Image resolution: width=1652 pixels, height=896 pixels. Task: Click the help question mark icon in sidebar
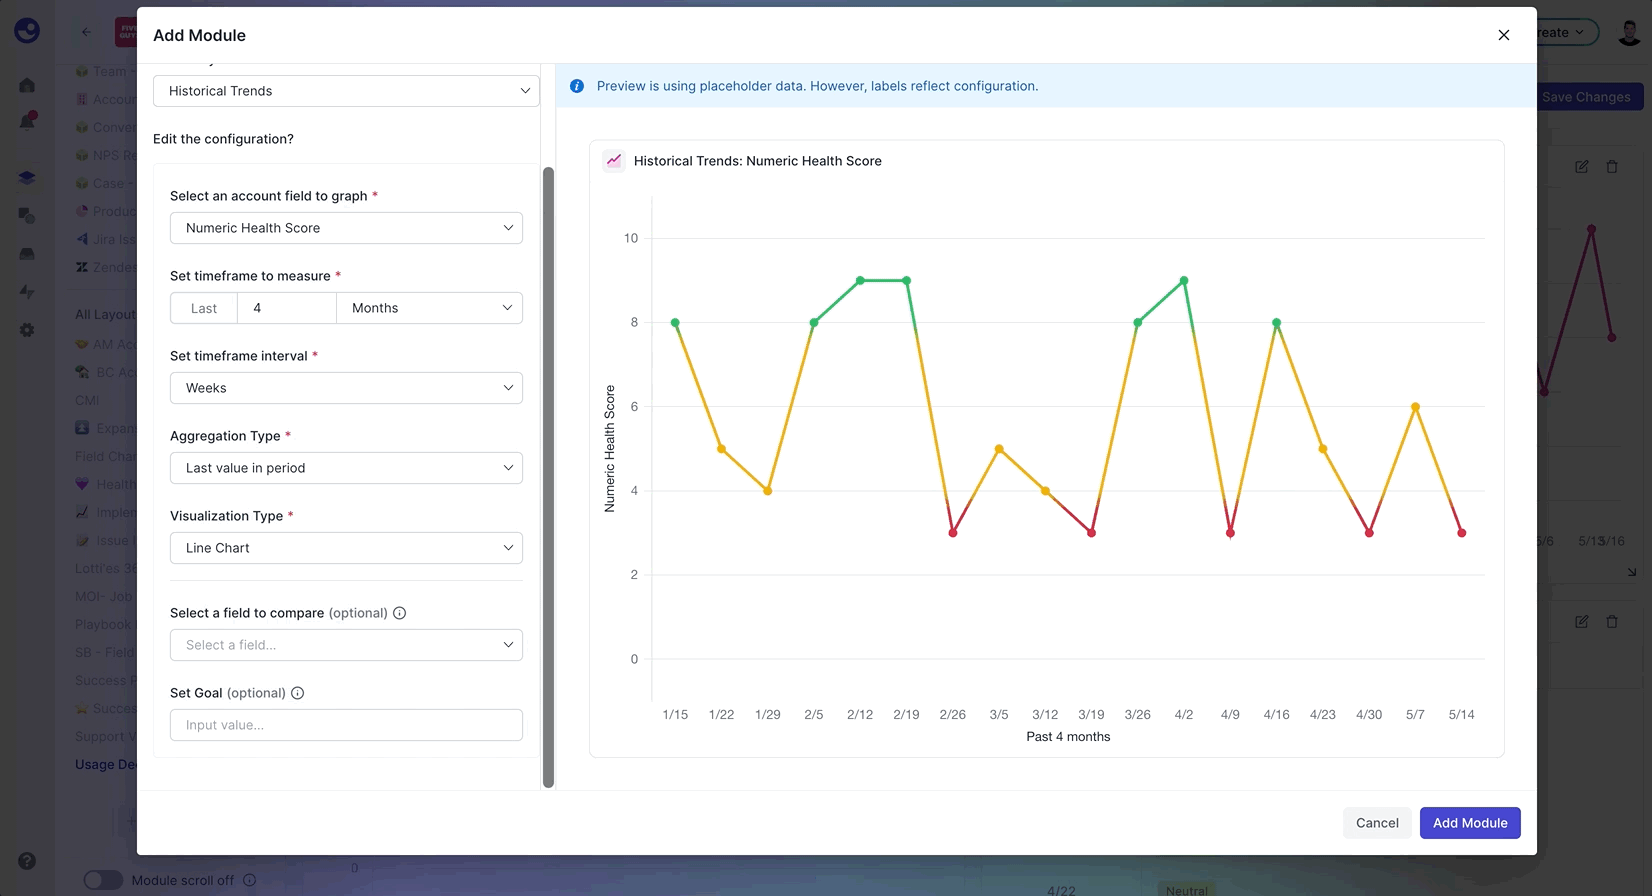27,861
